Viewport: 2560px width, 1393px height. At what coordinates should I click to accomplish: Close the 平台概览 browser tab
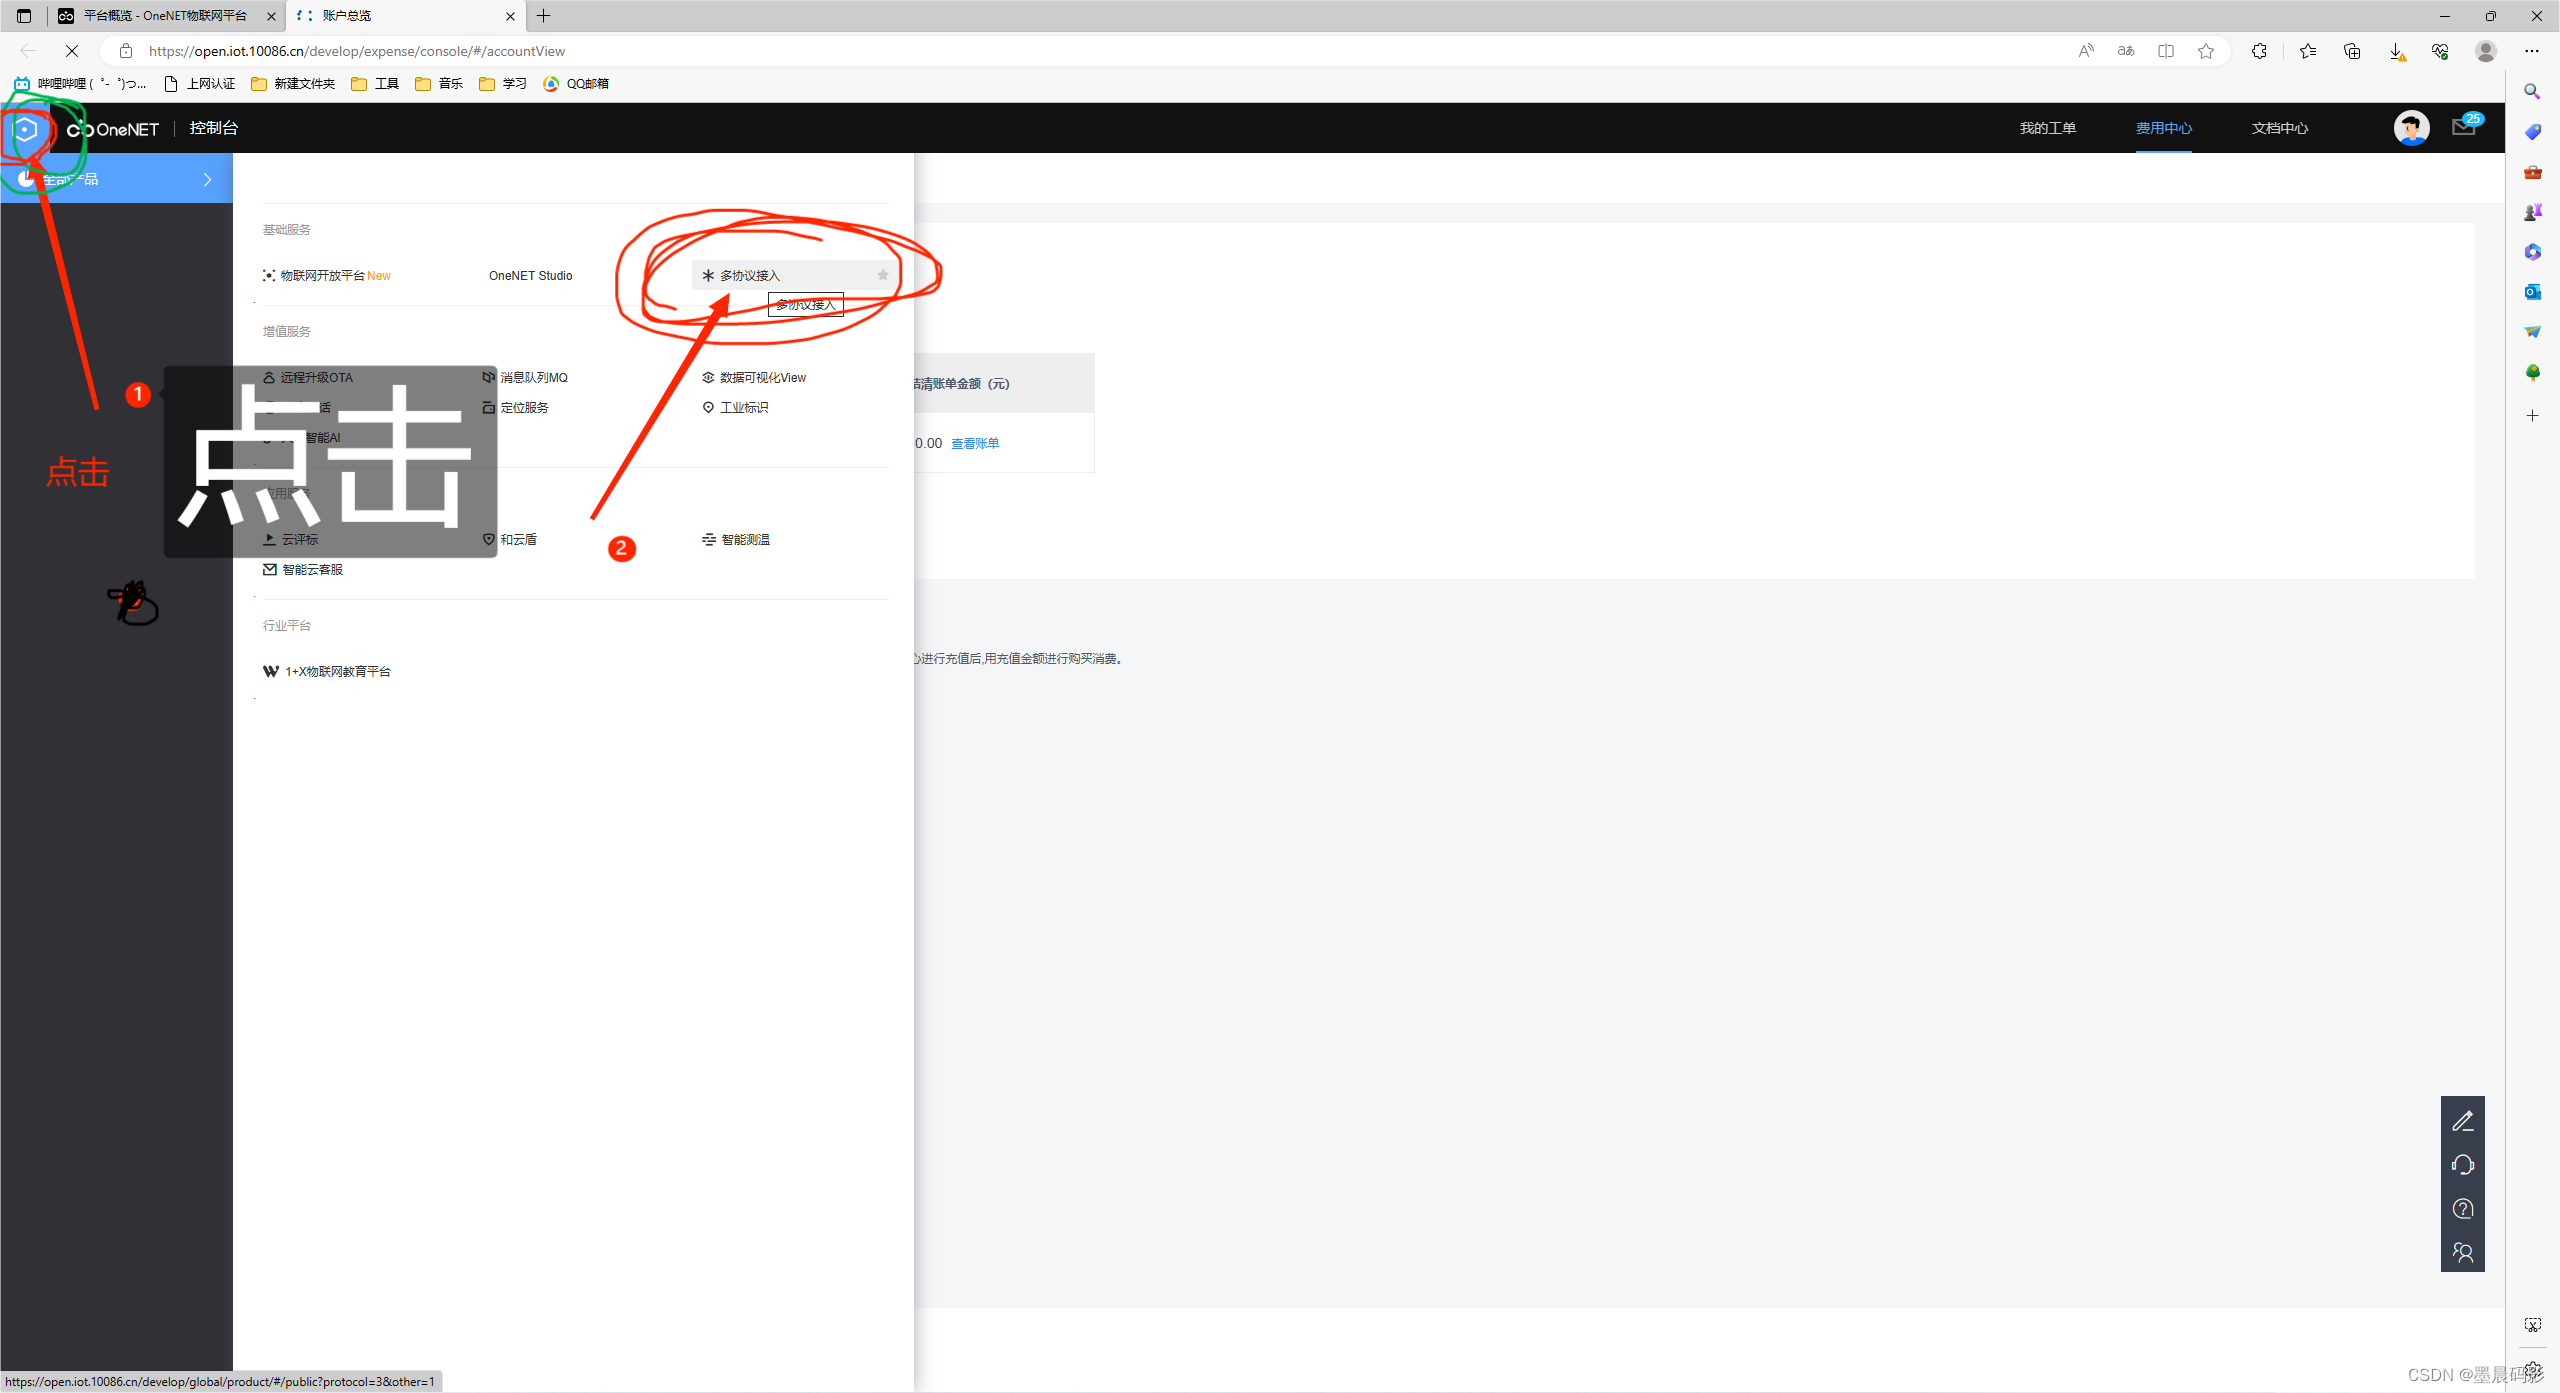coord(271,16)
